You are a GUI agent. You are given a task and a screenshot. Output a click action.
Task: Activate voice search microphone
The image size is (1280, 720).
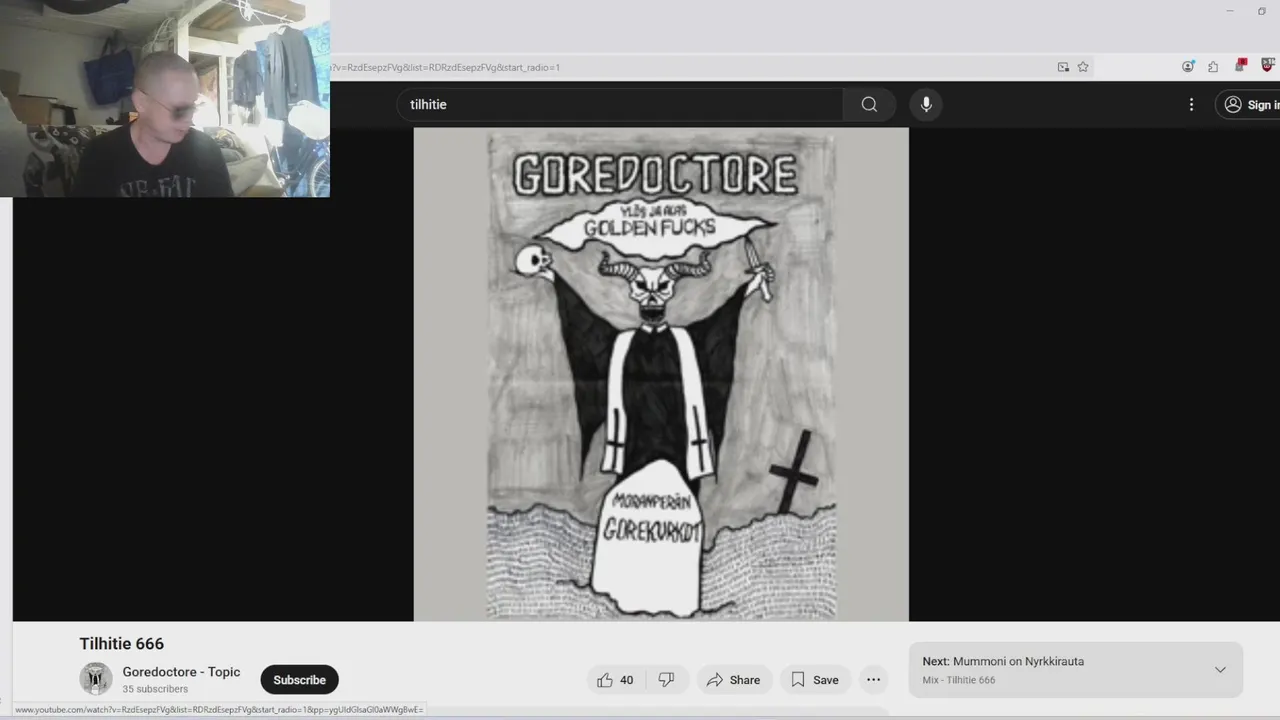click(926, 104)
